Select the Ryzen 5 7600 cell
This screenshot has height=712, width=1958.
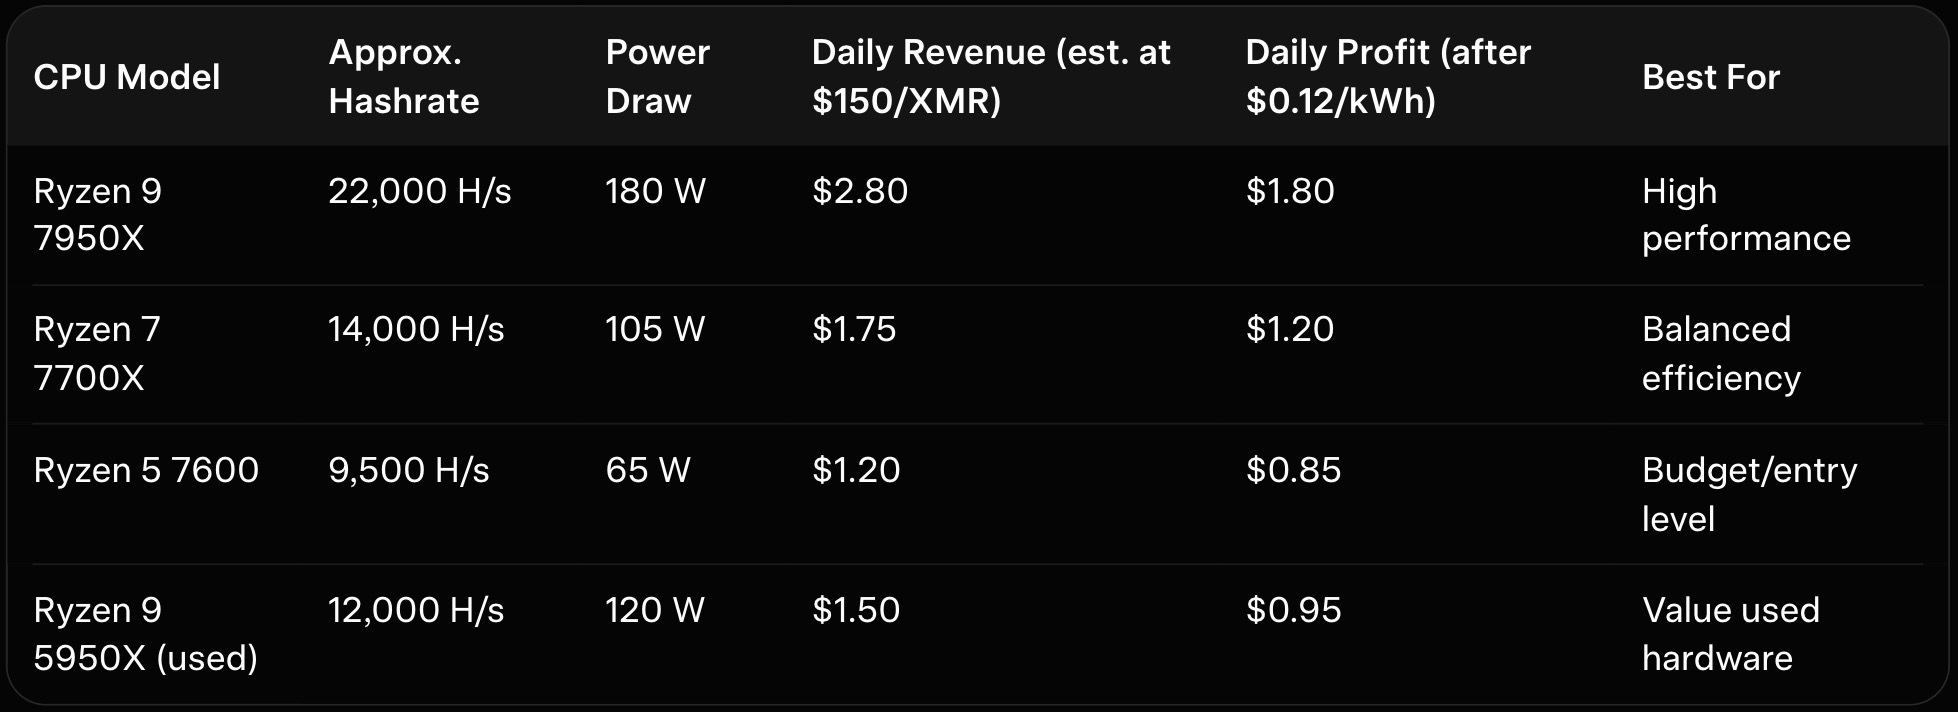(146, 470)
